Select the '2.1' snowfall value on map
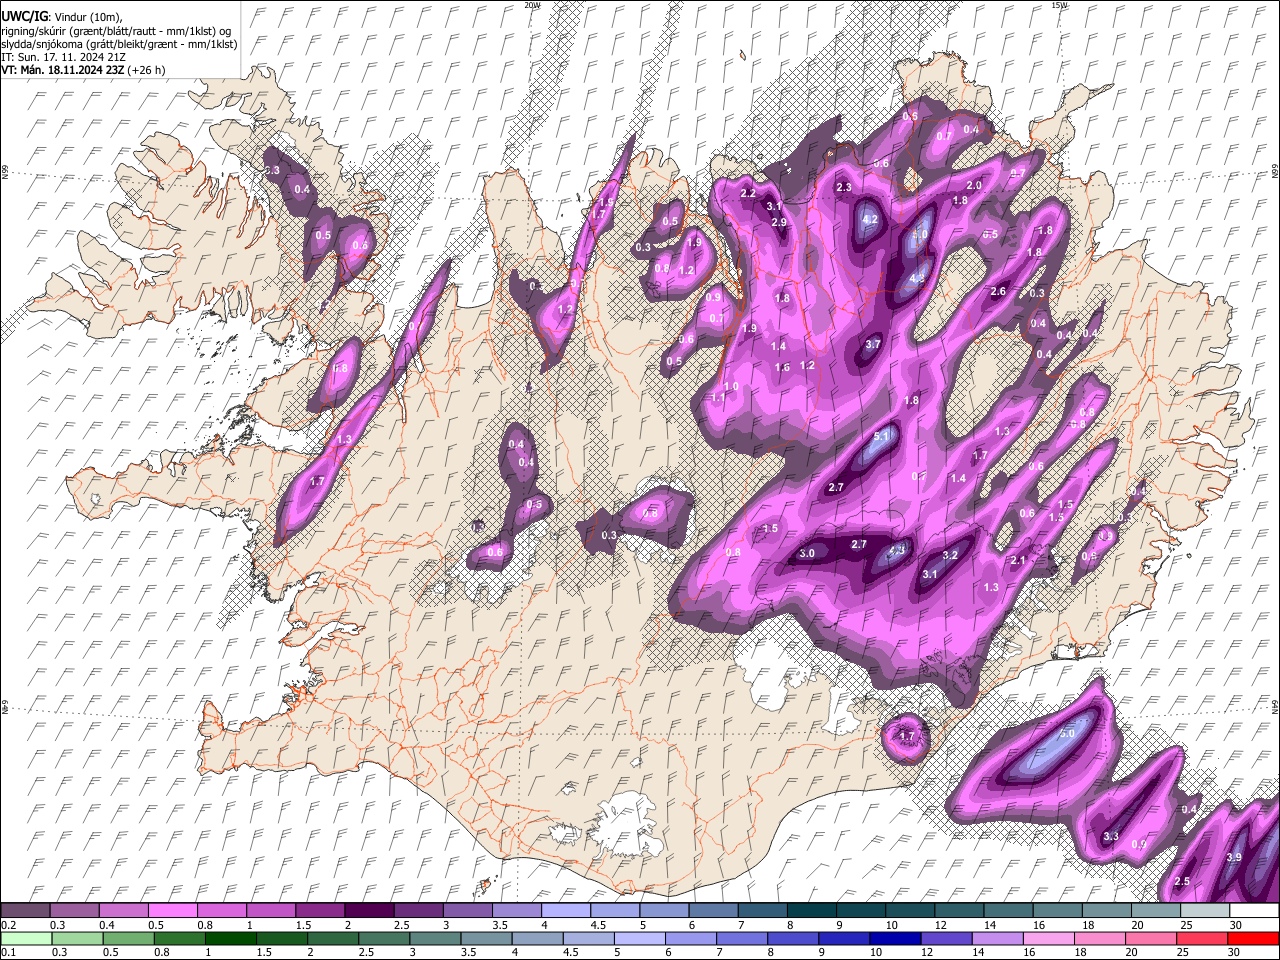 click(x=1018, y=561)
